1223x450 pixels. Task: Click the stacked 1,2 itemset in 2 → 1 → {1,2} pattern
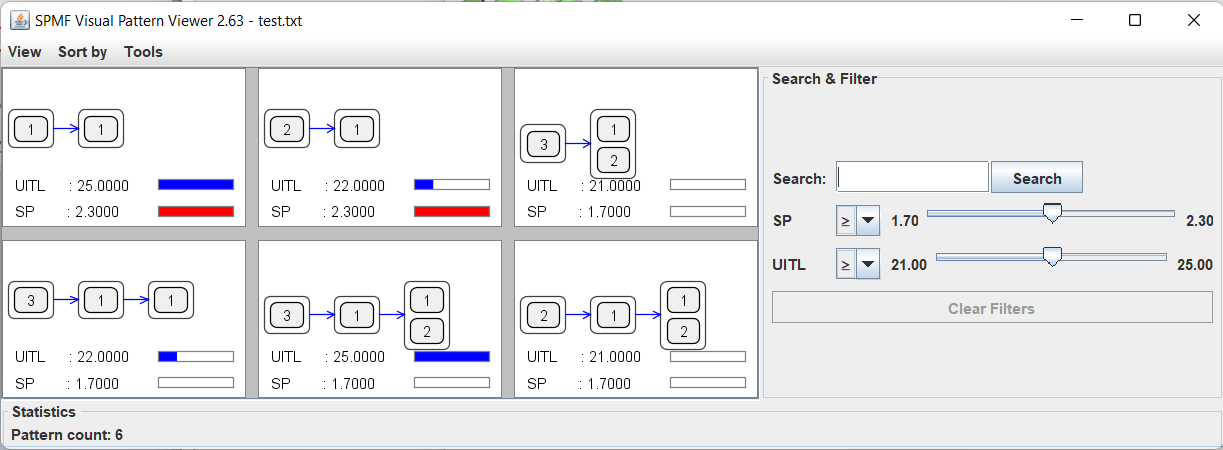pos(684,316)
